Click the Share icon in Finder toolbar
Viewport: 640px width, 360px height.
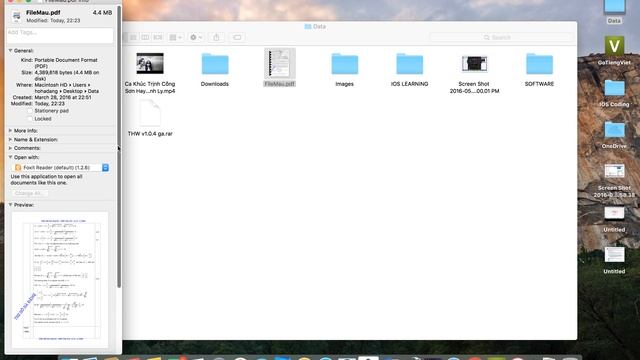(216, 37)
